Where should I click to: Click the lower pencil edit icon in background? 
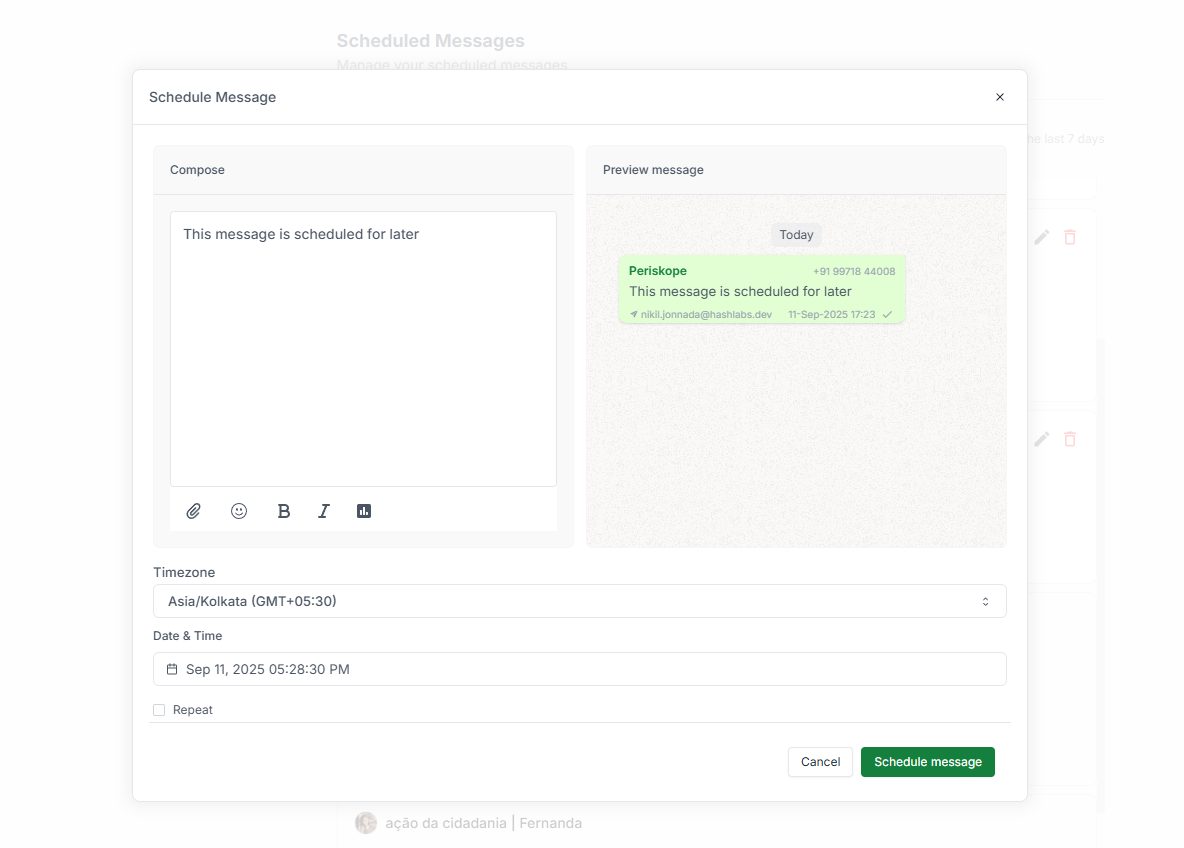click(1042, 439)
